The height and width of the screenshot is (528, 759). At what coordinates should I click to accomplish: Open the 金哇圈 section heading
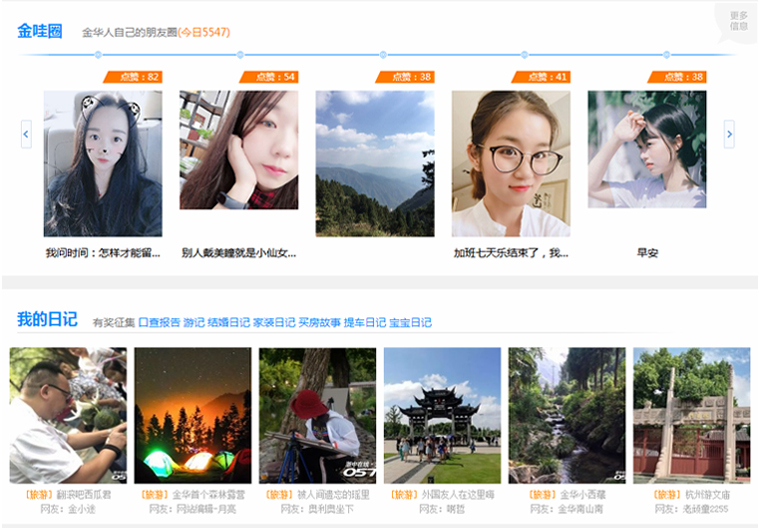[x=40, y=31]
